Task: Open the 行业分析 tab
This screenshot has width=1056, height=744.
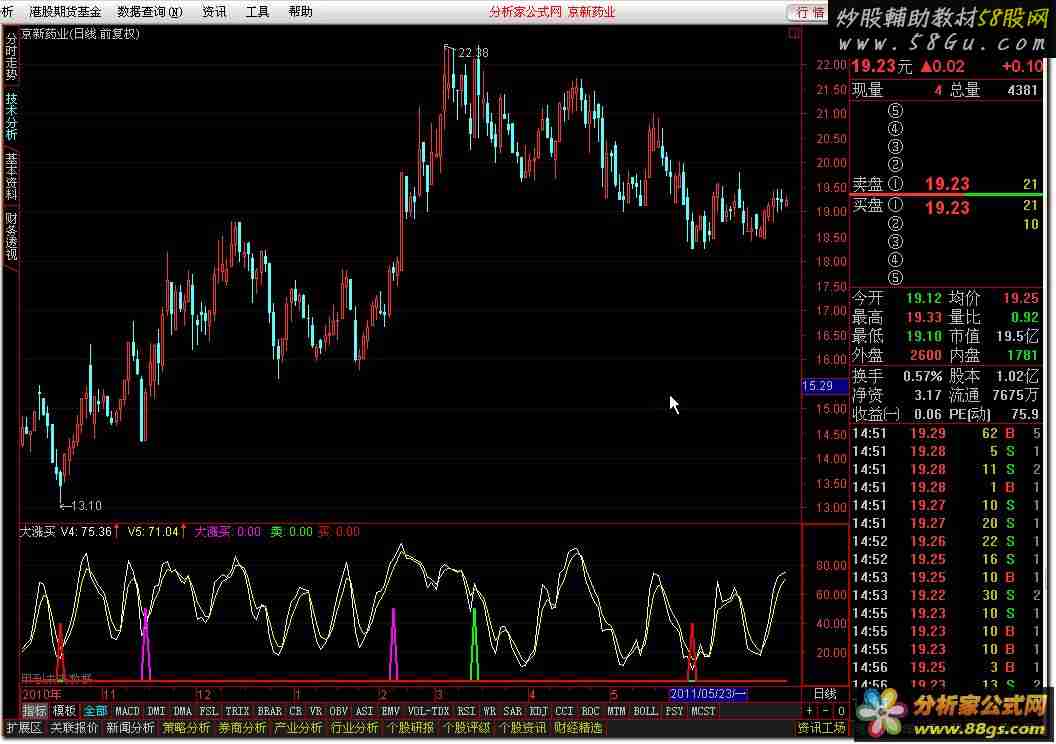Action: (x=354, y=728)
